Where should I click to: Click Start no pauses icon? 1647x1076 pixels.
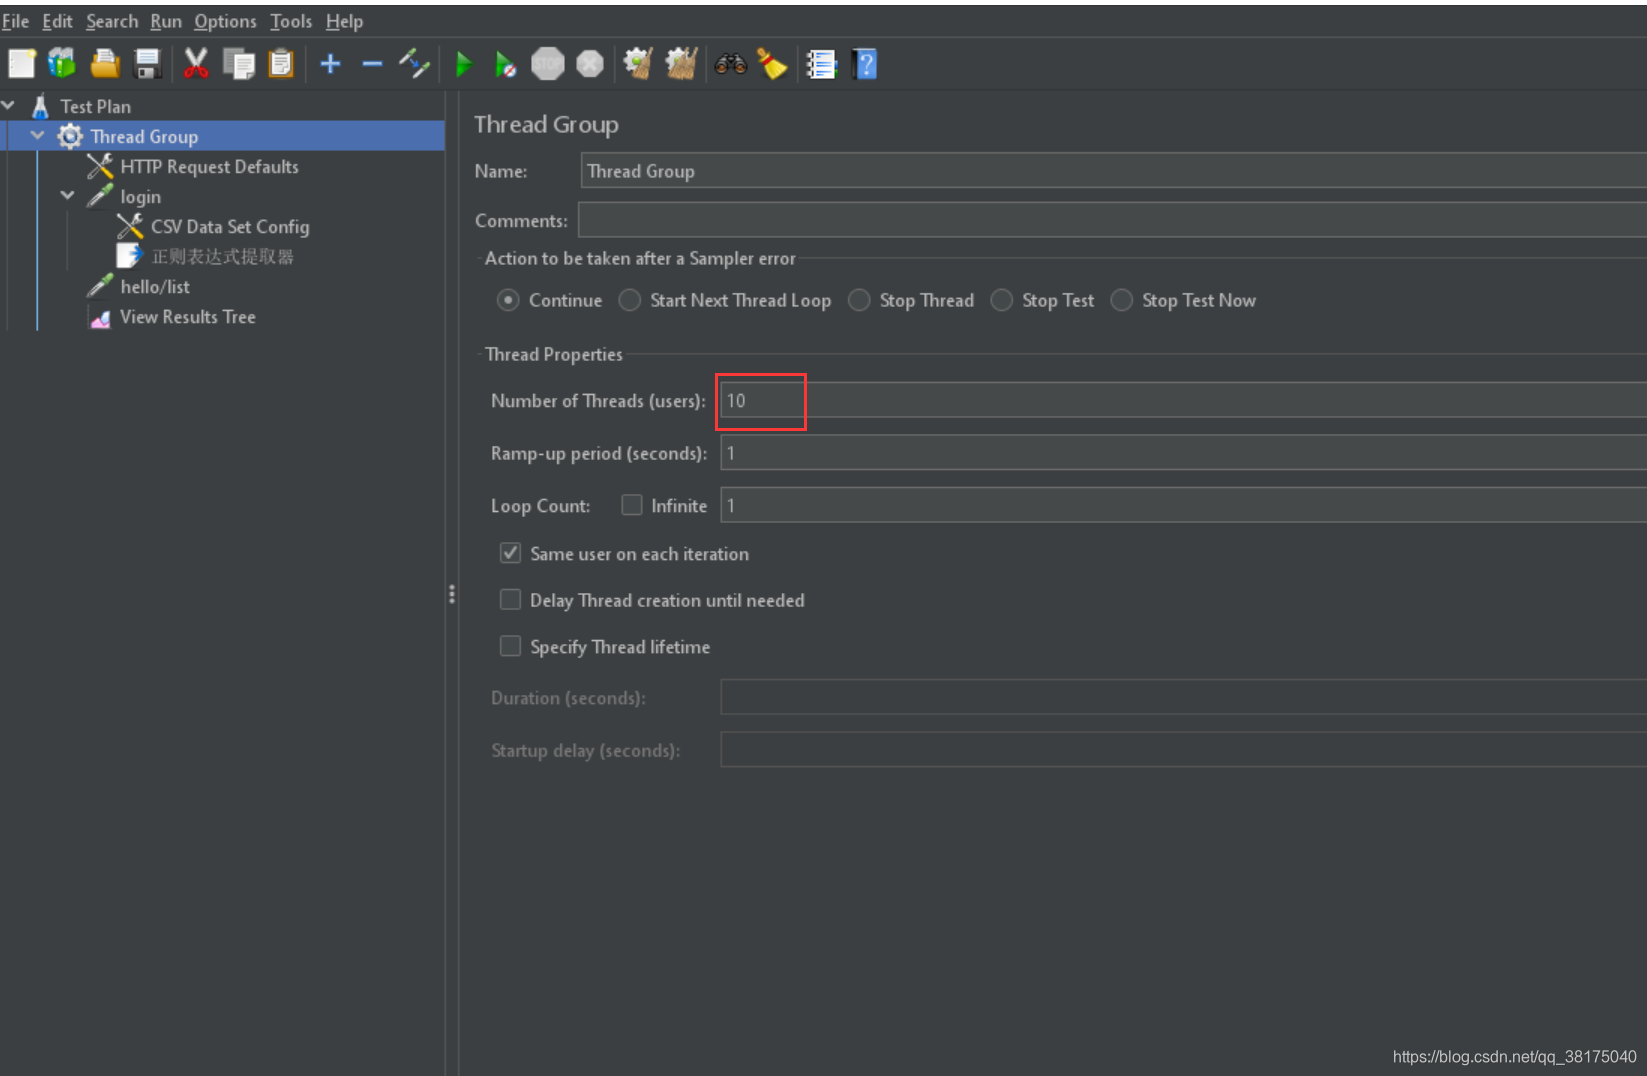tap(505, 64)
